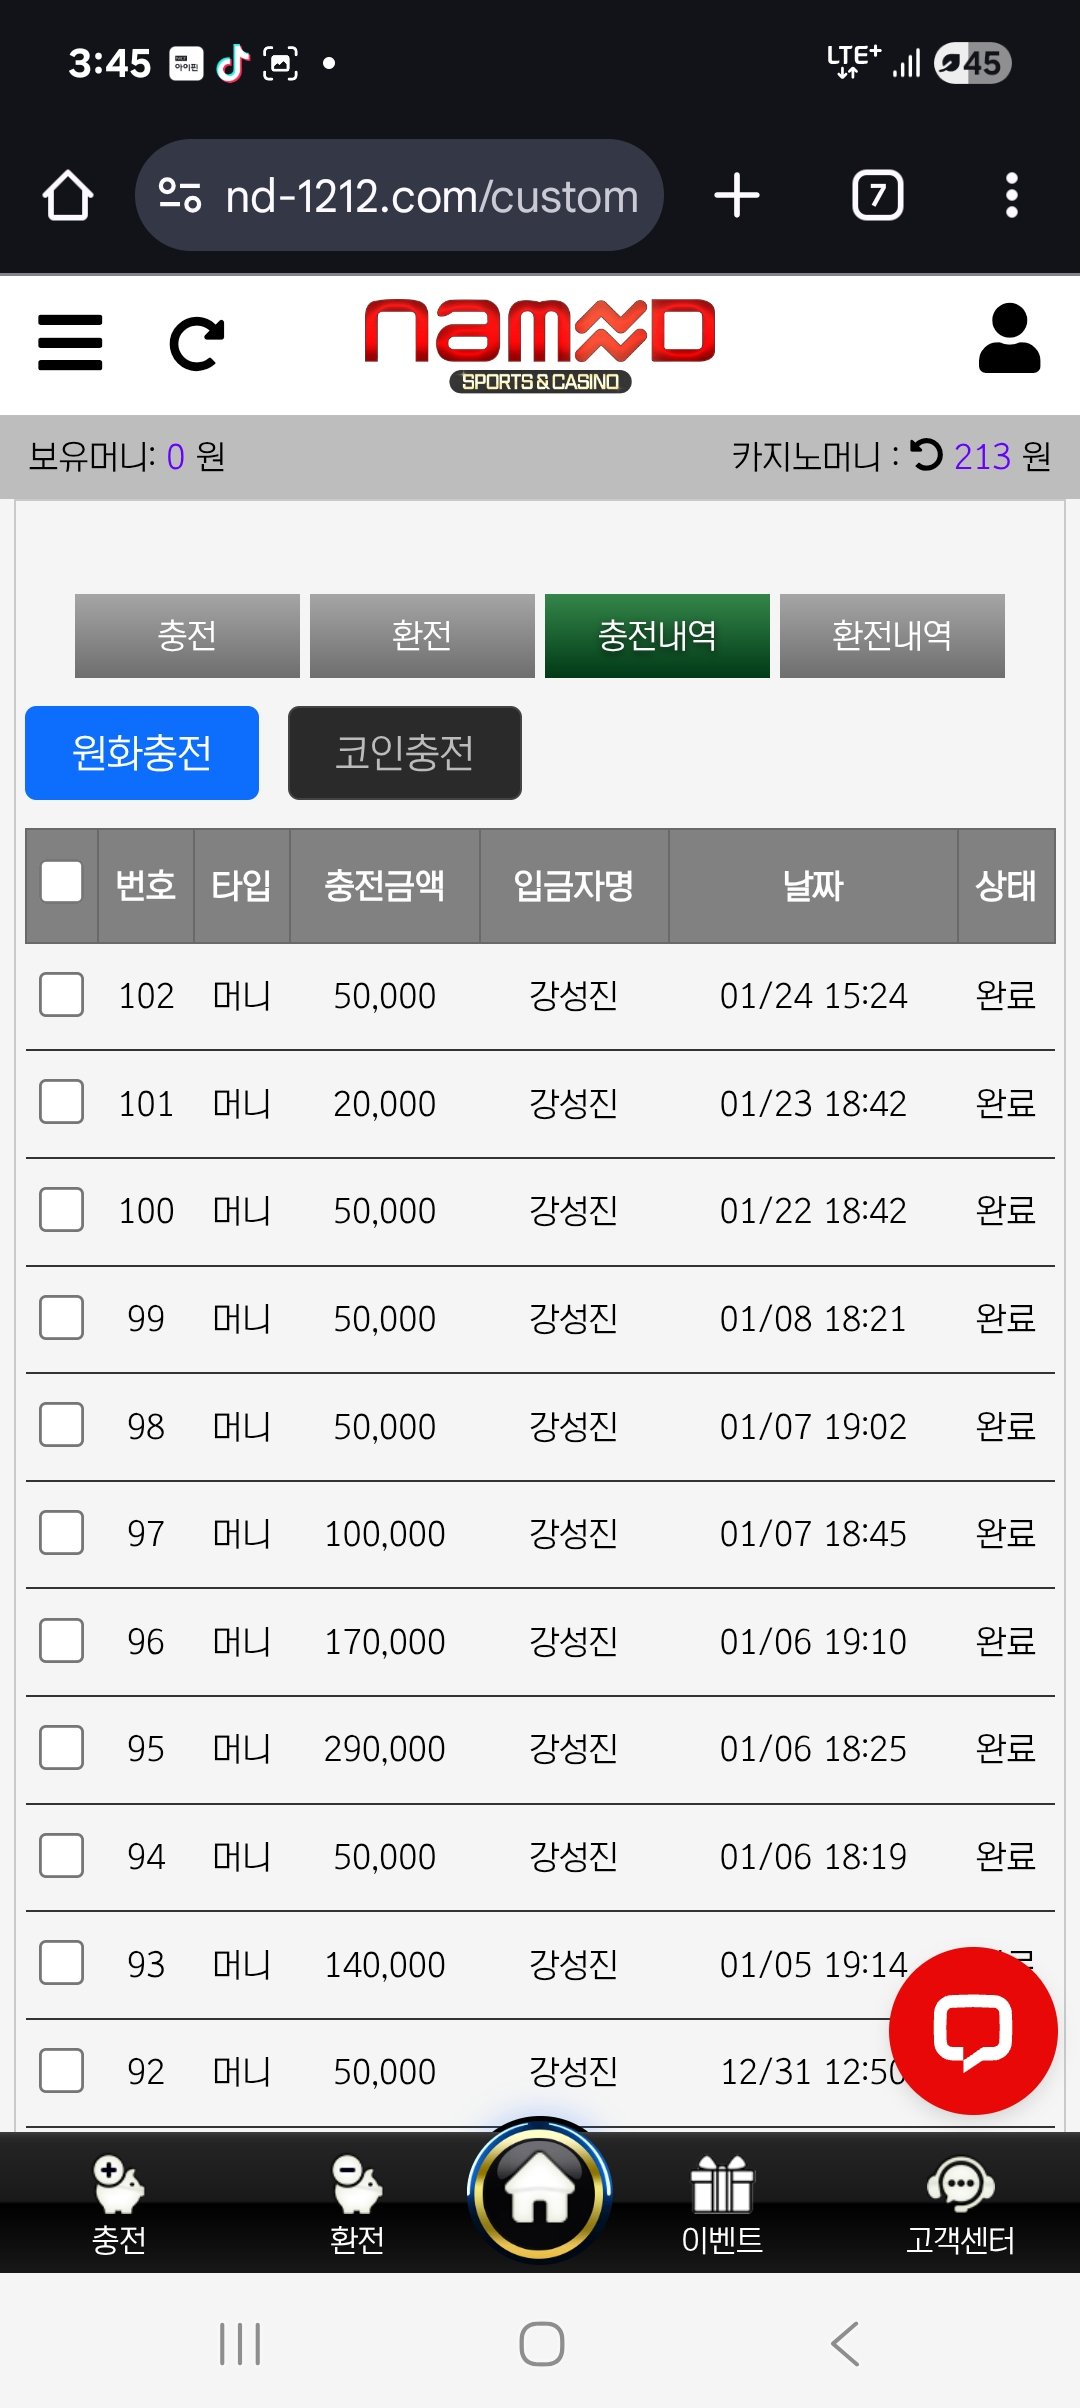Tap the gold home button in bottom bar
This screenshot has height=2408, width=1080.
tap(539, 2191)
